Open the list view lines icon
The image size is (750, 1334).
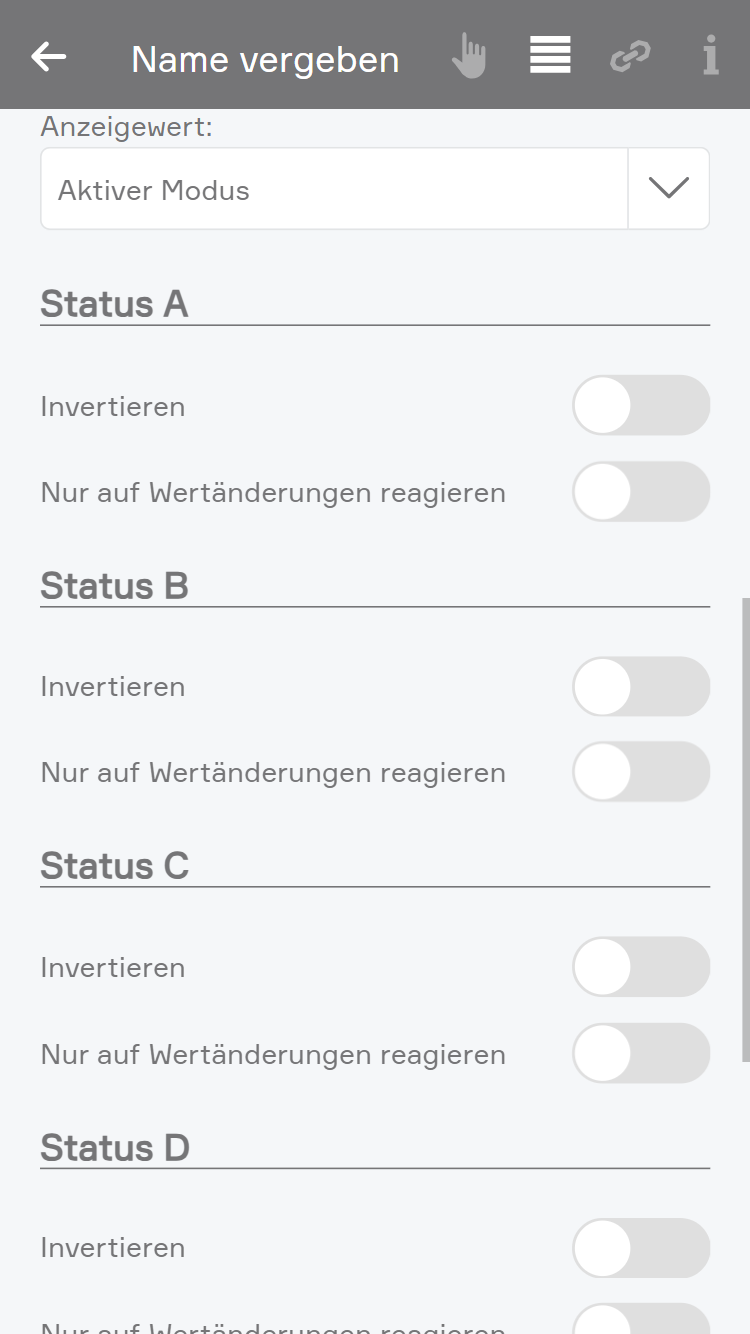click(550, 56)
